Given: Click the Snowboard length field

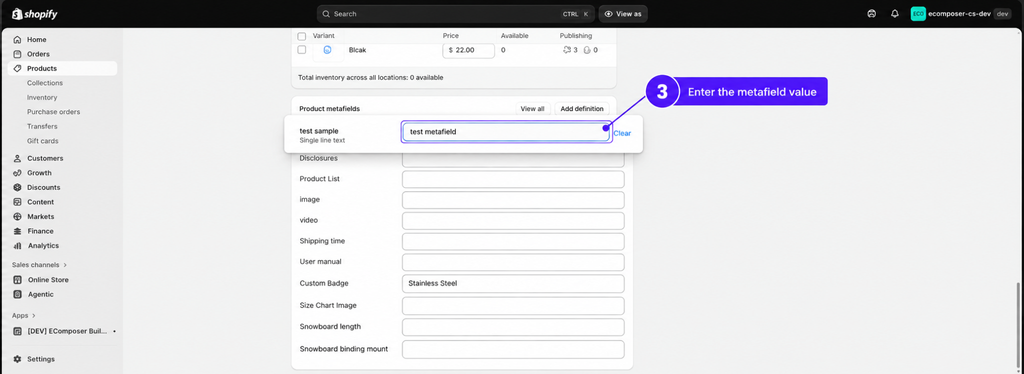Looking at the screenshot, I should 513,327.
